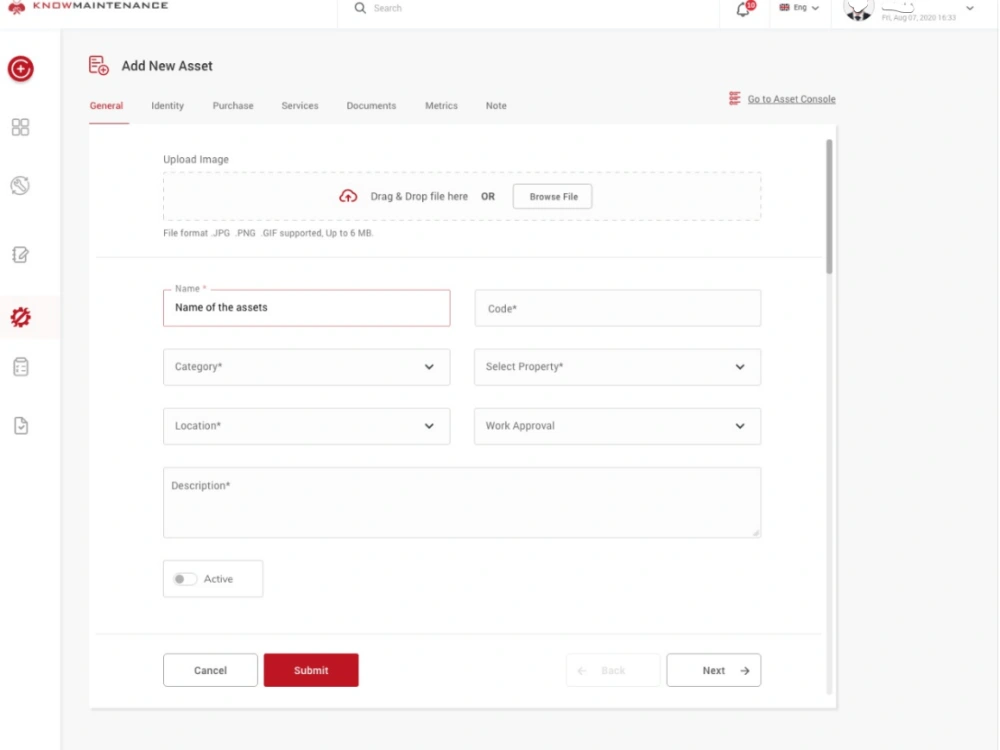Open the Location dropdown

coord(307,426)
